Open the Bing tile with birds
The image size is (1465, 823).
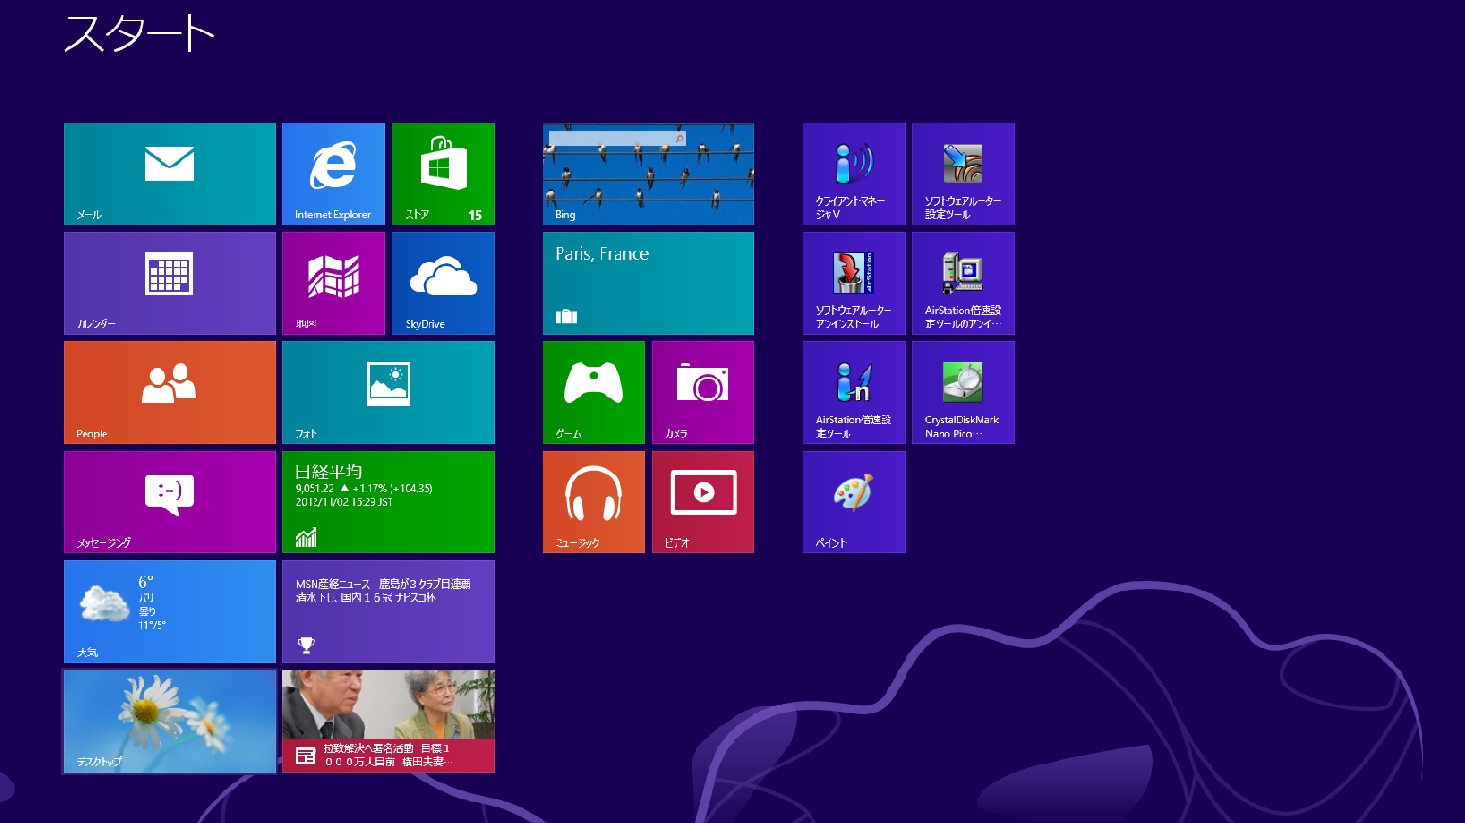[x=648, y=174]
